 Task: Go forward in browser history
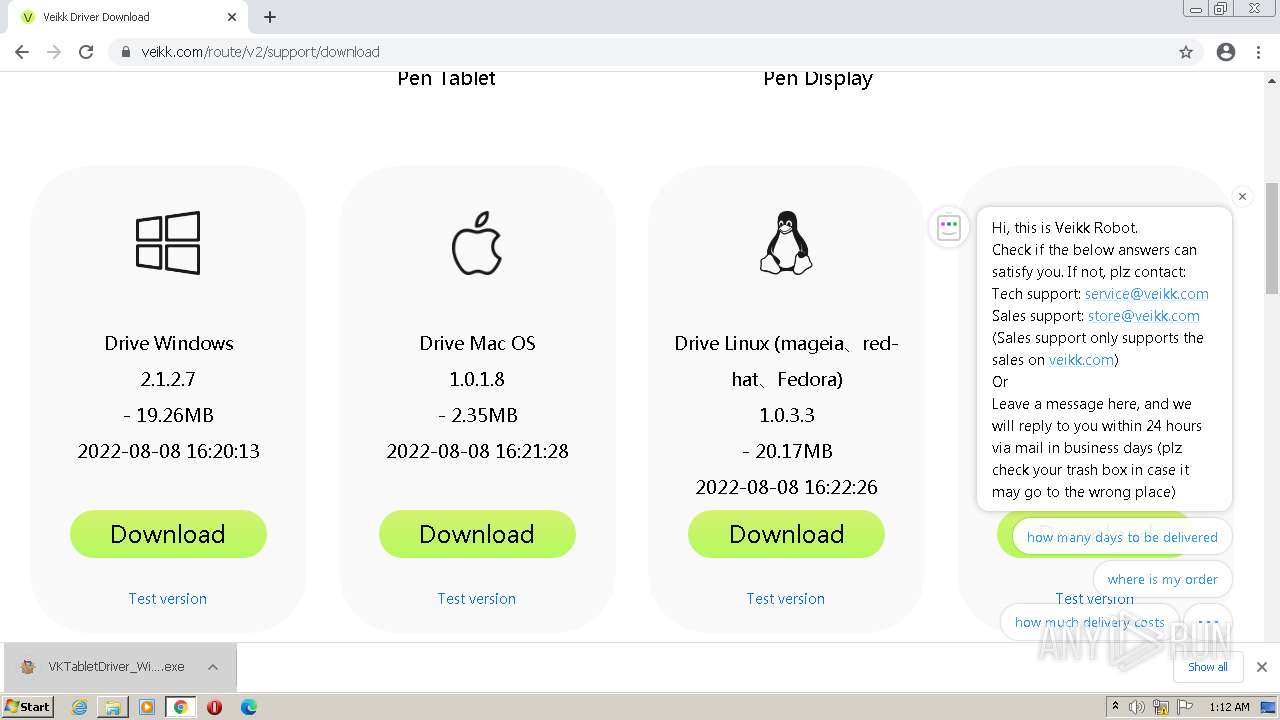[54, 52]
